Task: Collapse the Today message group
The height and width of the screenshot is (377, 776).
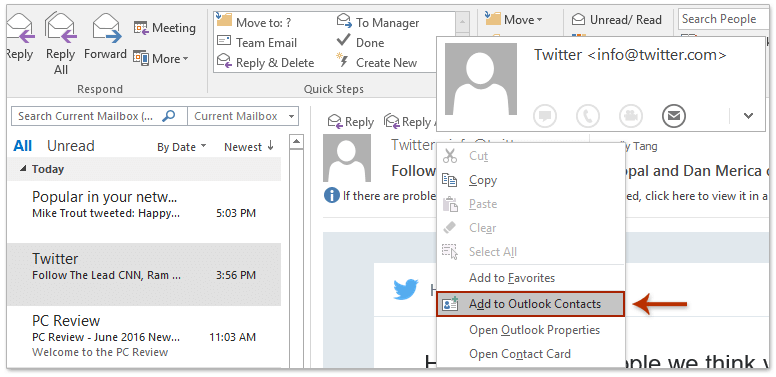Action: pyautogui.click(x=23, y=169)
